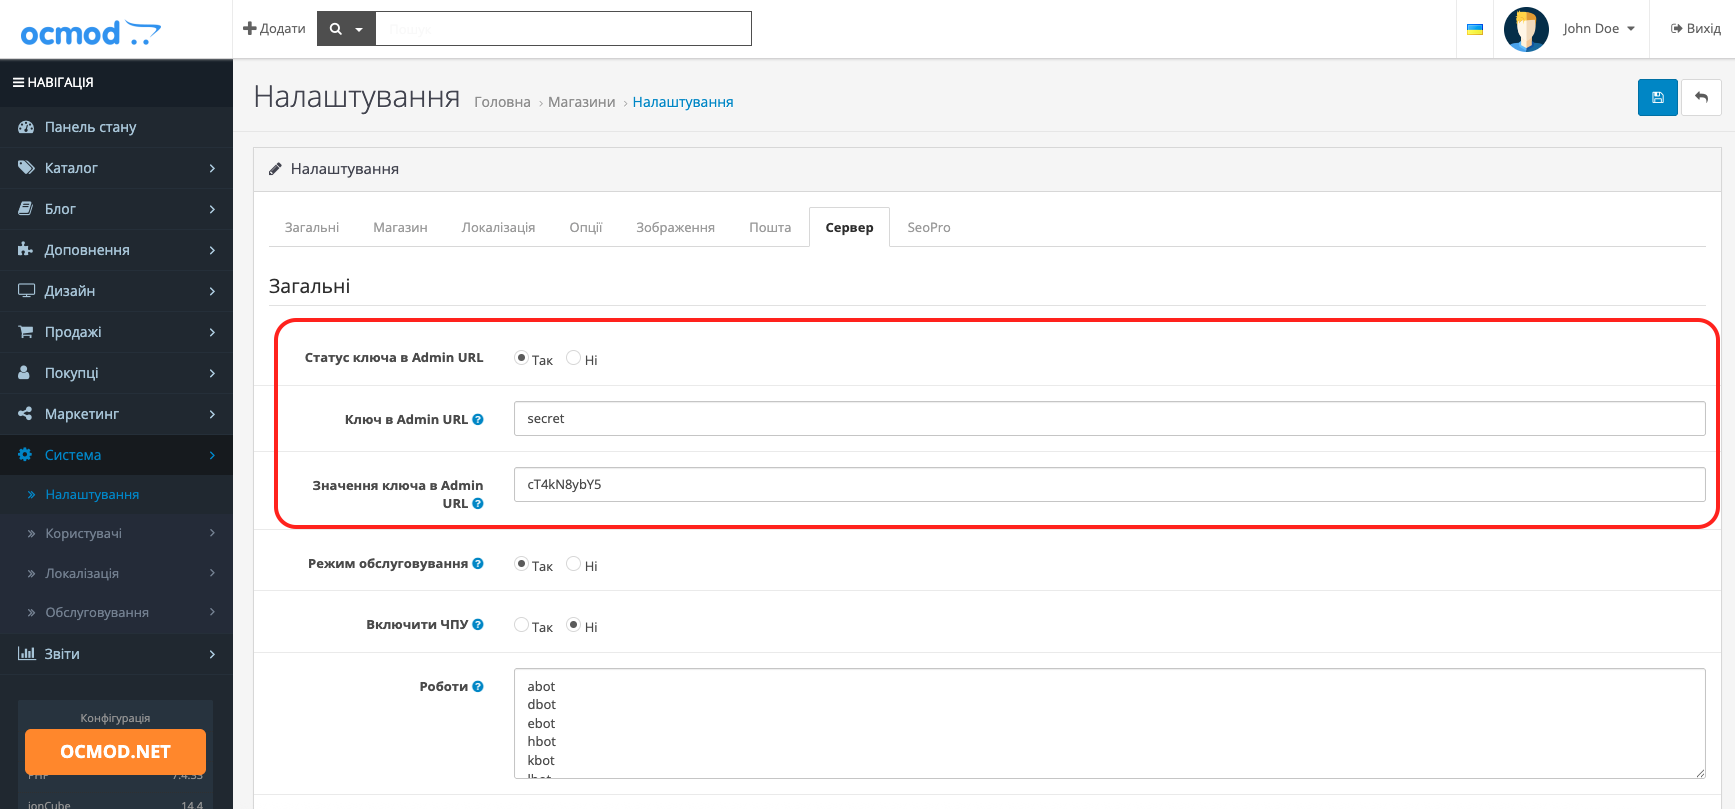Select Ні for Режим обслуговування
This screenshot has height=809, width=1735.
(574, 564)
